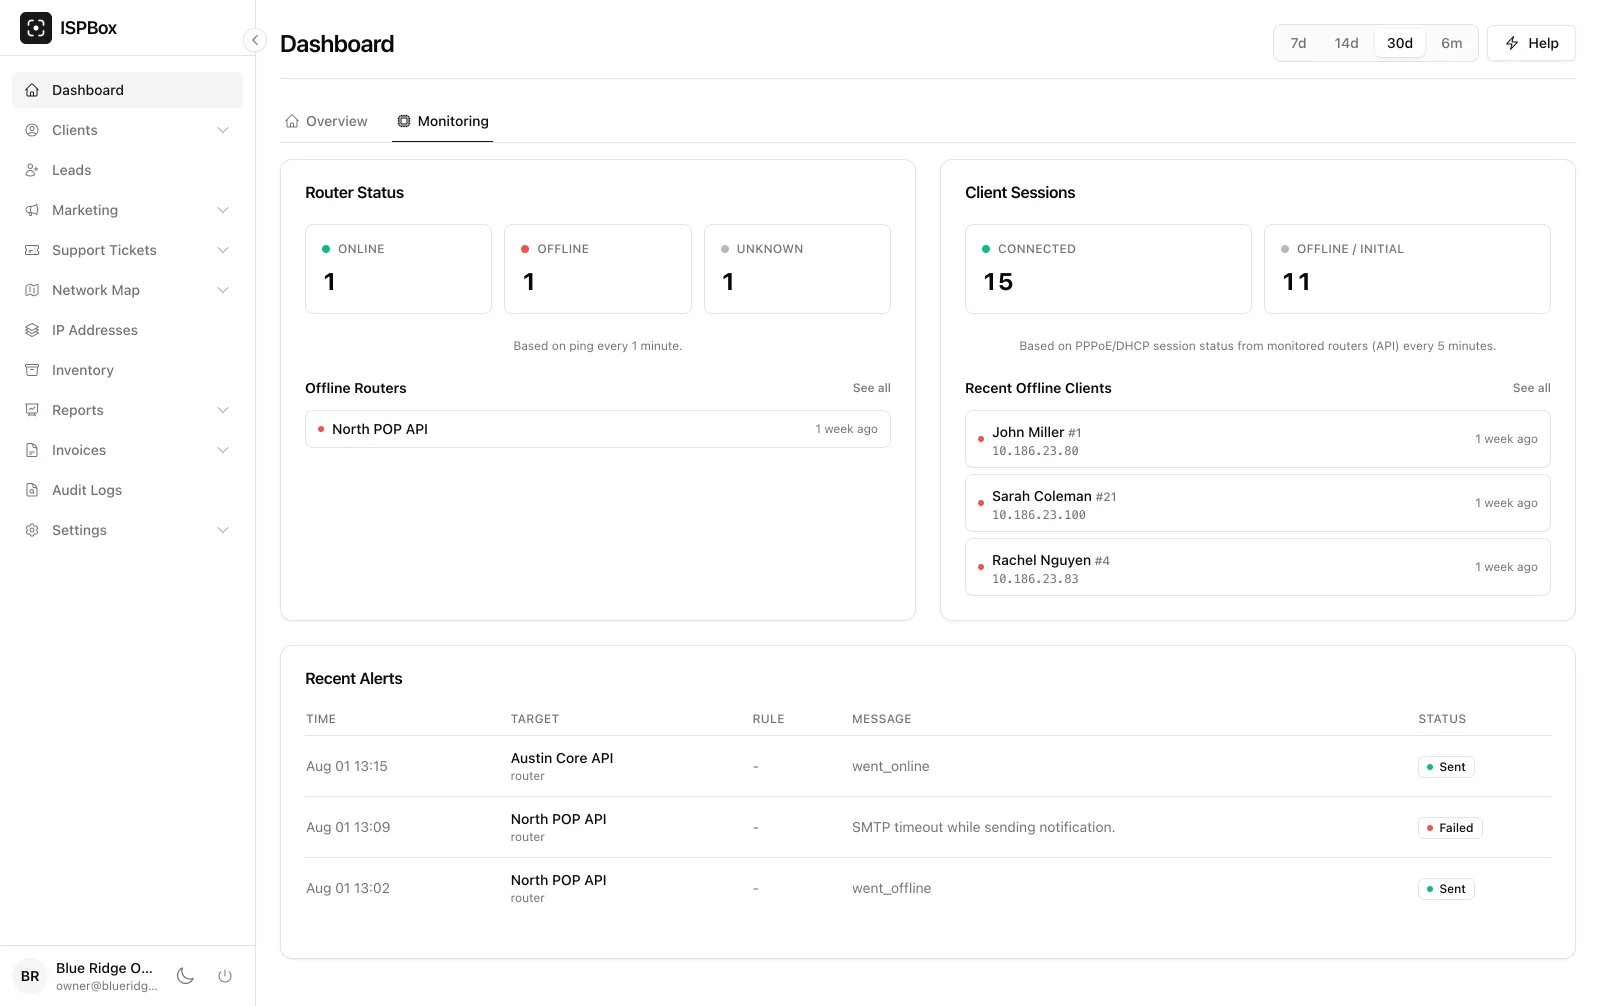Click IP address 10.186.23.100
The height and width of the screenshot is (1006, 1600).
point(1038,515)
